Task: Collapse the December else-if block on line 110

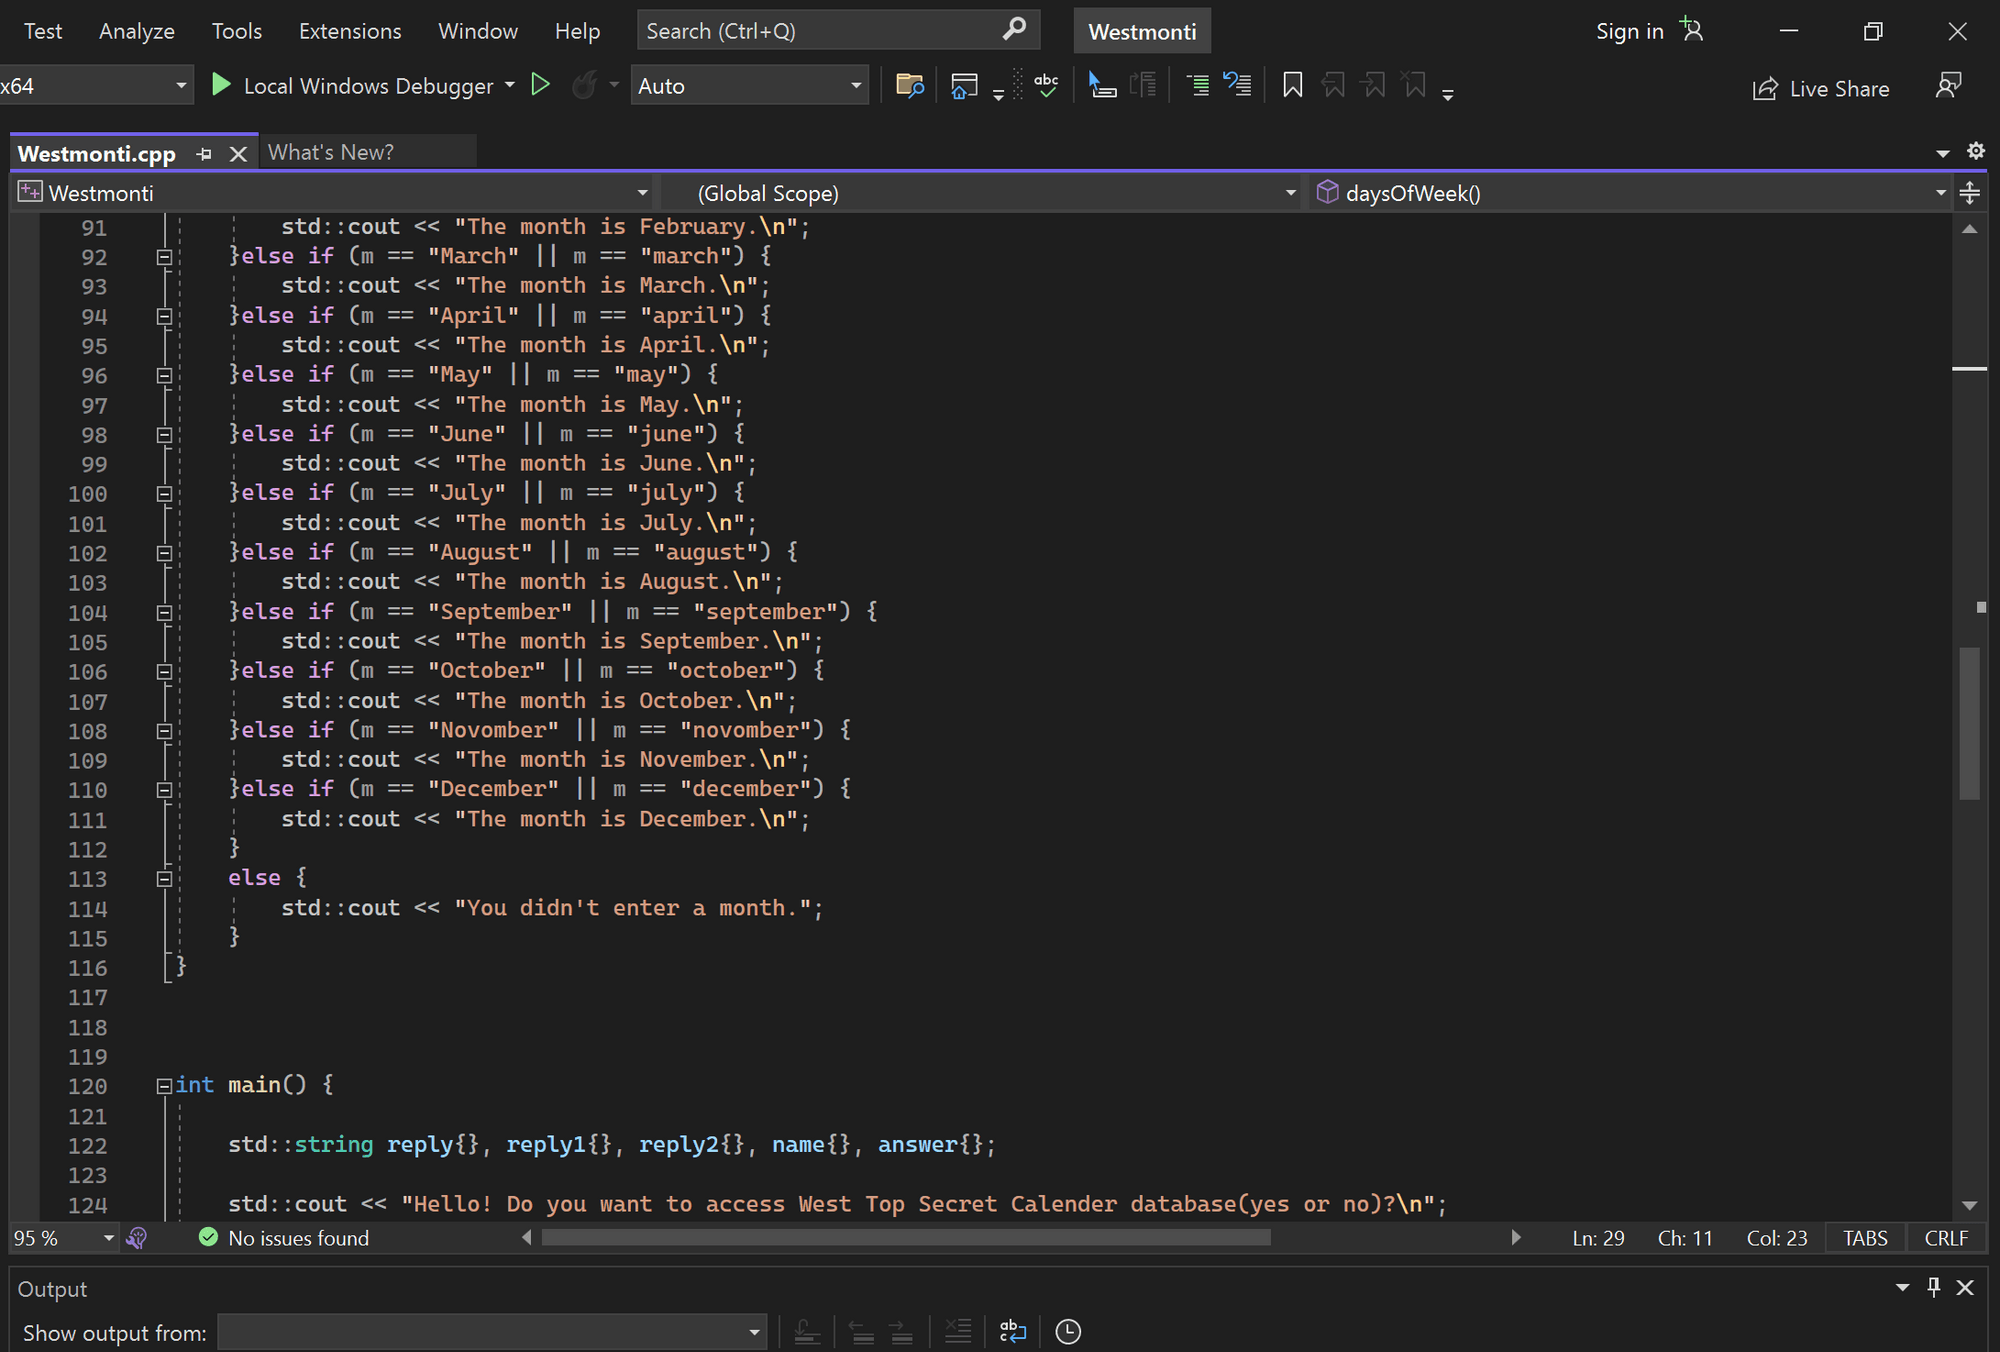Action: [164, 790]
